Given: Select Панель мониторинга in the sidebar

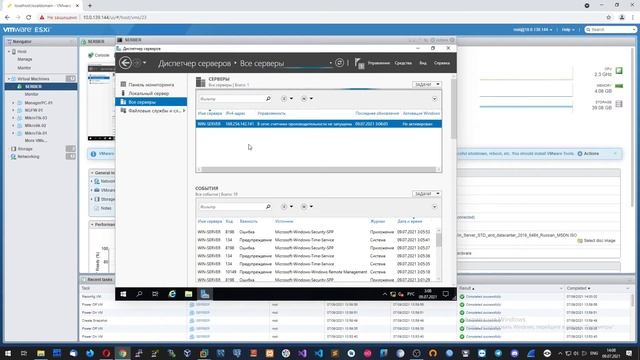Looking at the screenshot, I should click(151, 84).
